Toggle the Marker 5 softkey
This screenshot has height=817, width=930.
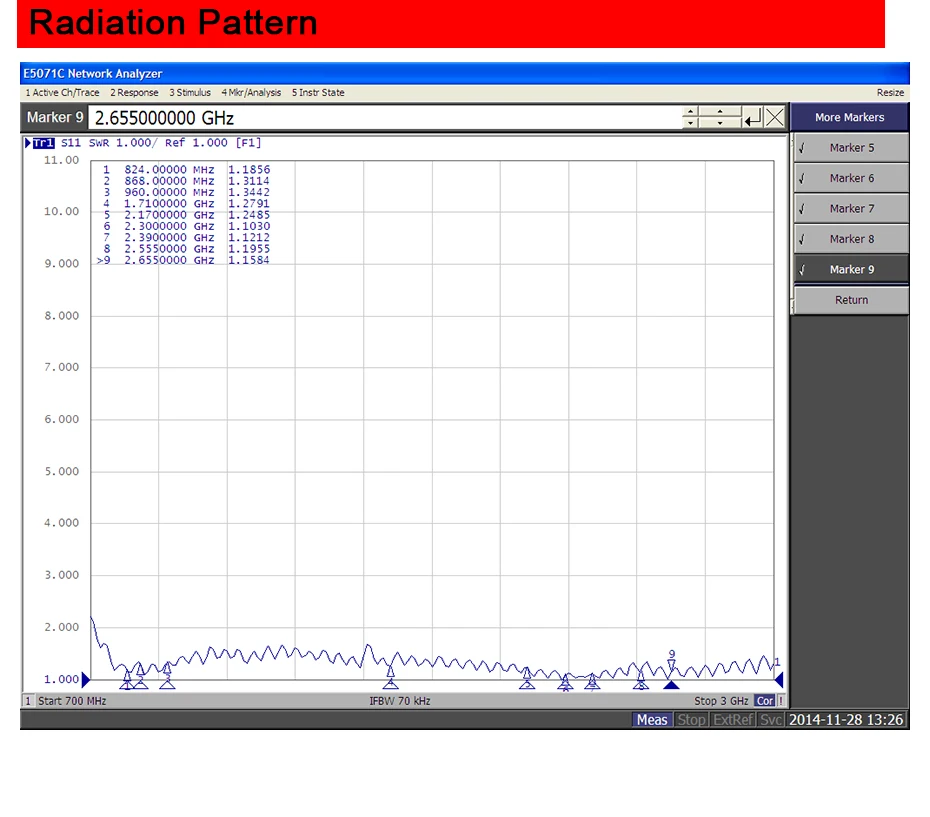click(x=851, y=148)
